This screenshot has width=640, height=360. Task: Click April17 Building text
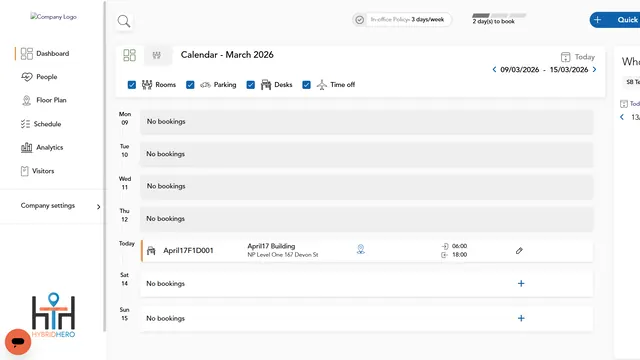point(271,246)
